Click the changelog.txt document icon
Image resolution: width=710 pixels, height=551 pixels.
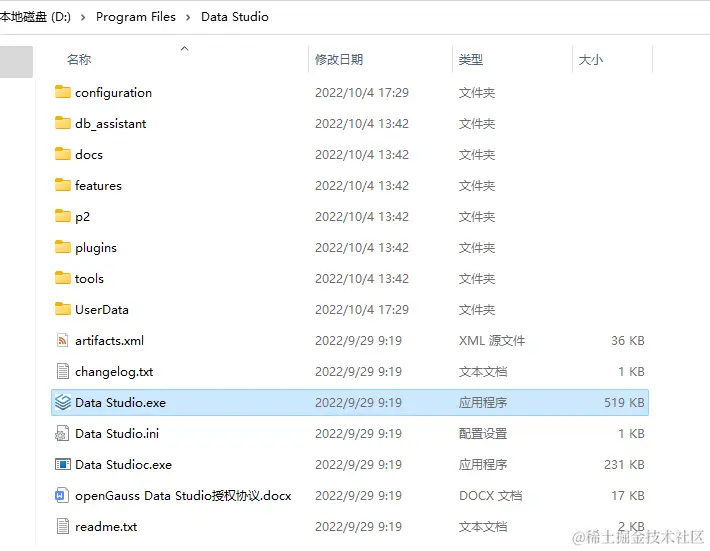tap(62, 371)
